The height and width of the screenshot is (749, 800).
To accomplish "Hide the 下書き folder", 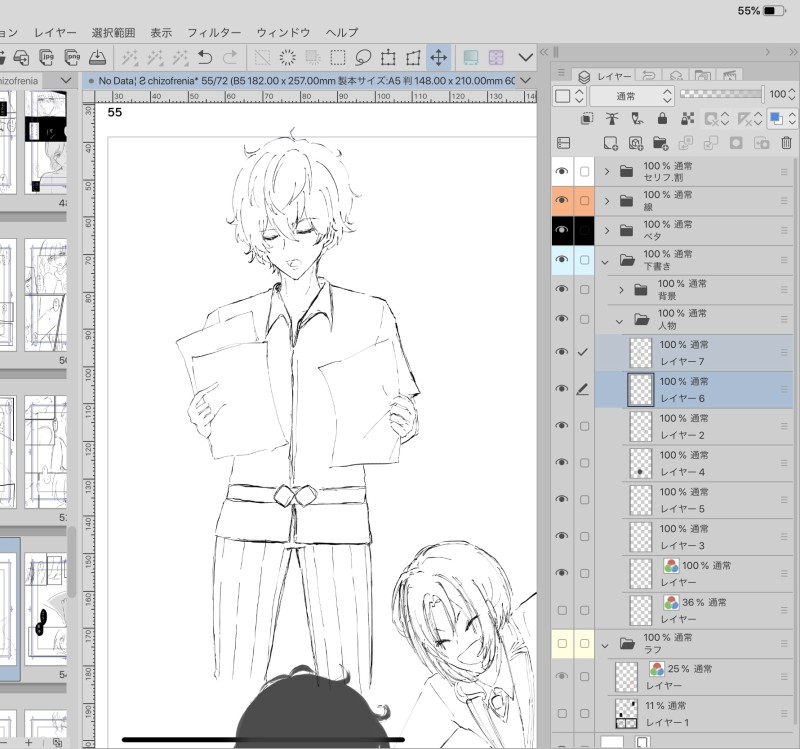I will 562,260.
